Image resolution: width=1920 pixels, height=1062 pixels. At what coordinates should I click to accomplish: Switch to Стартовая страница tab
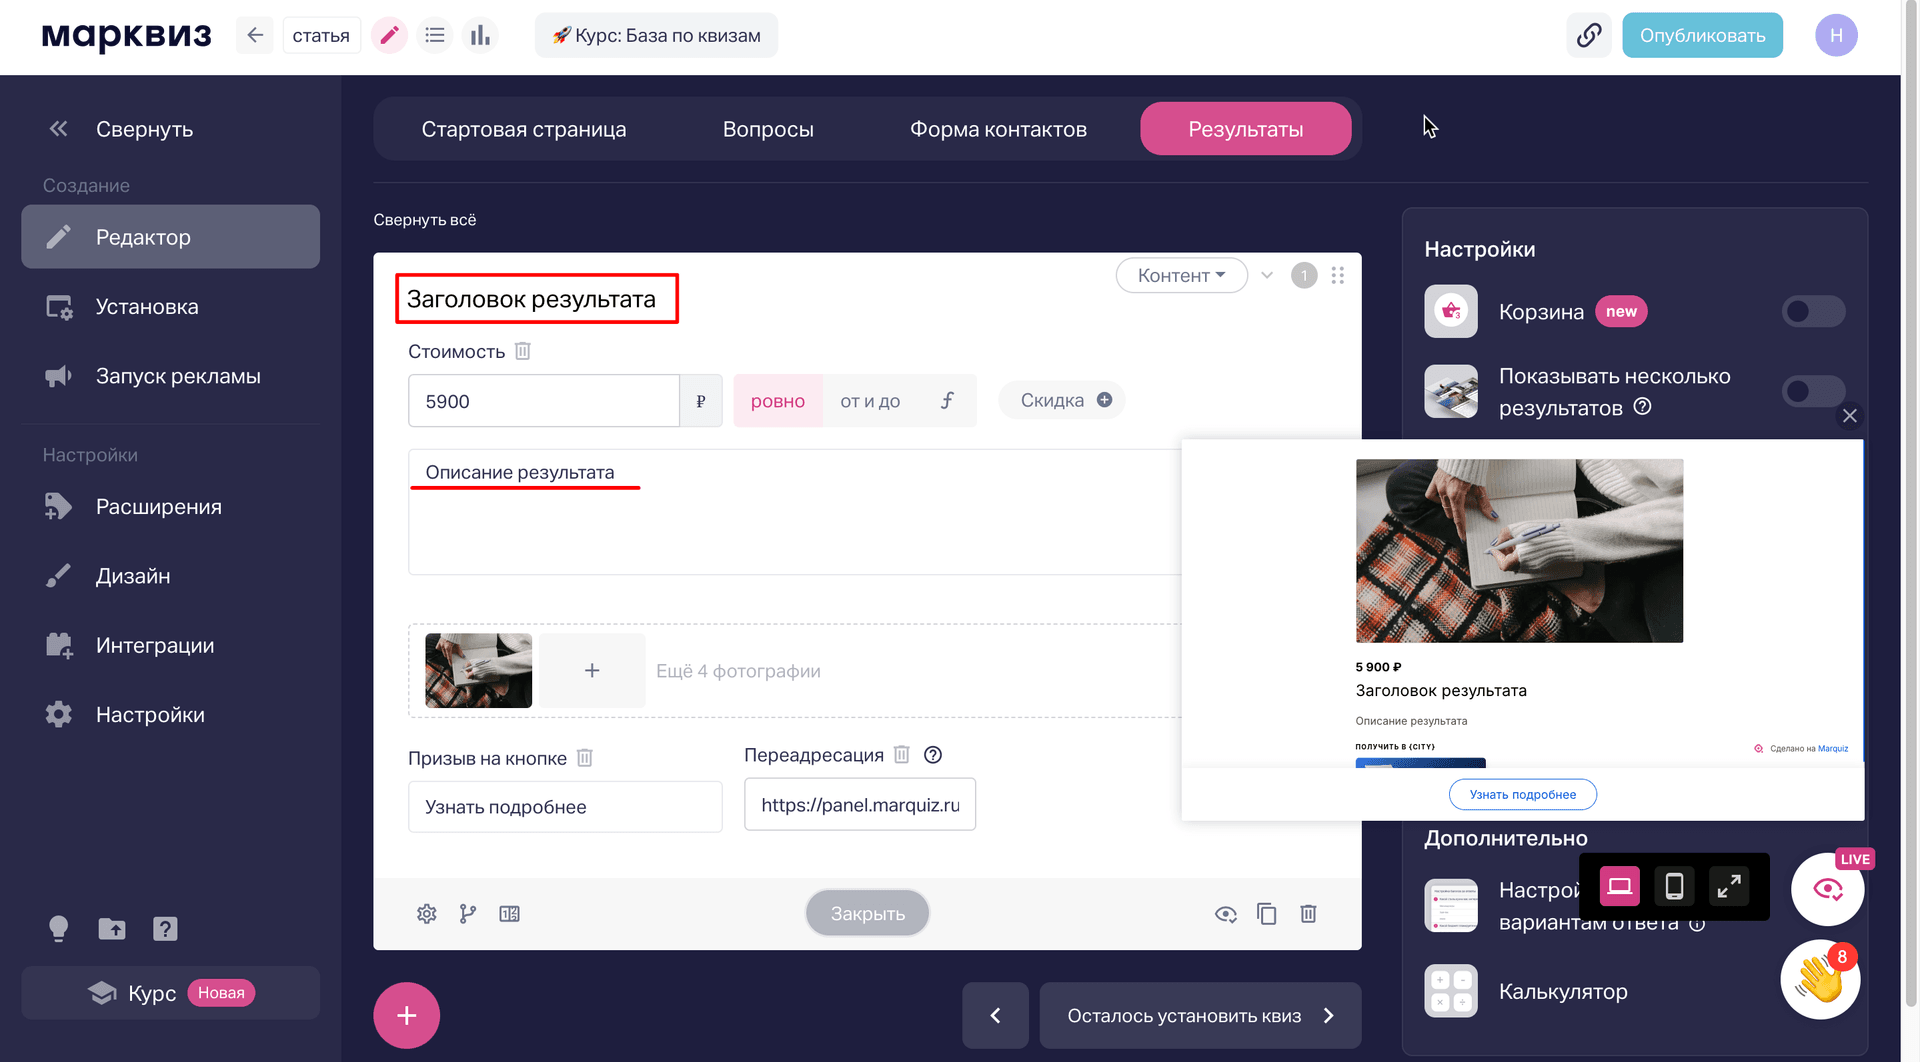524,129
